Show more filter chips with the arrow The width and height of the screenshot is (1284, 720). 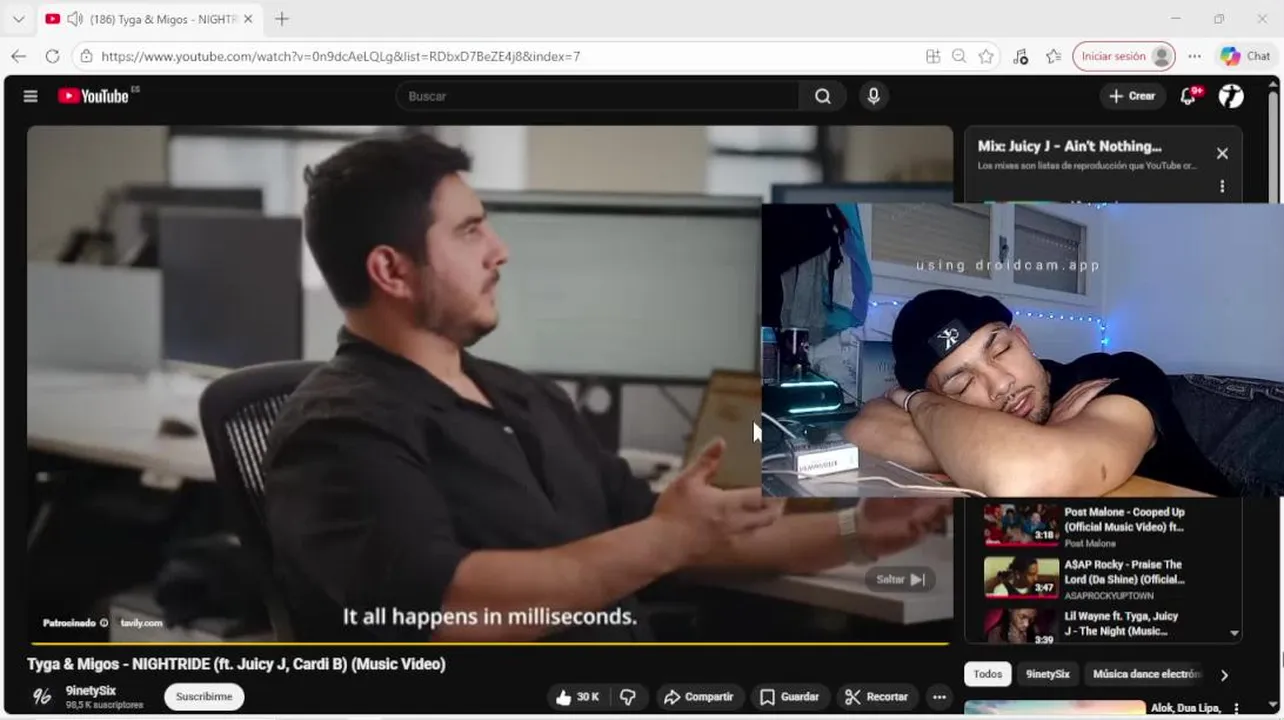1224,675
